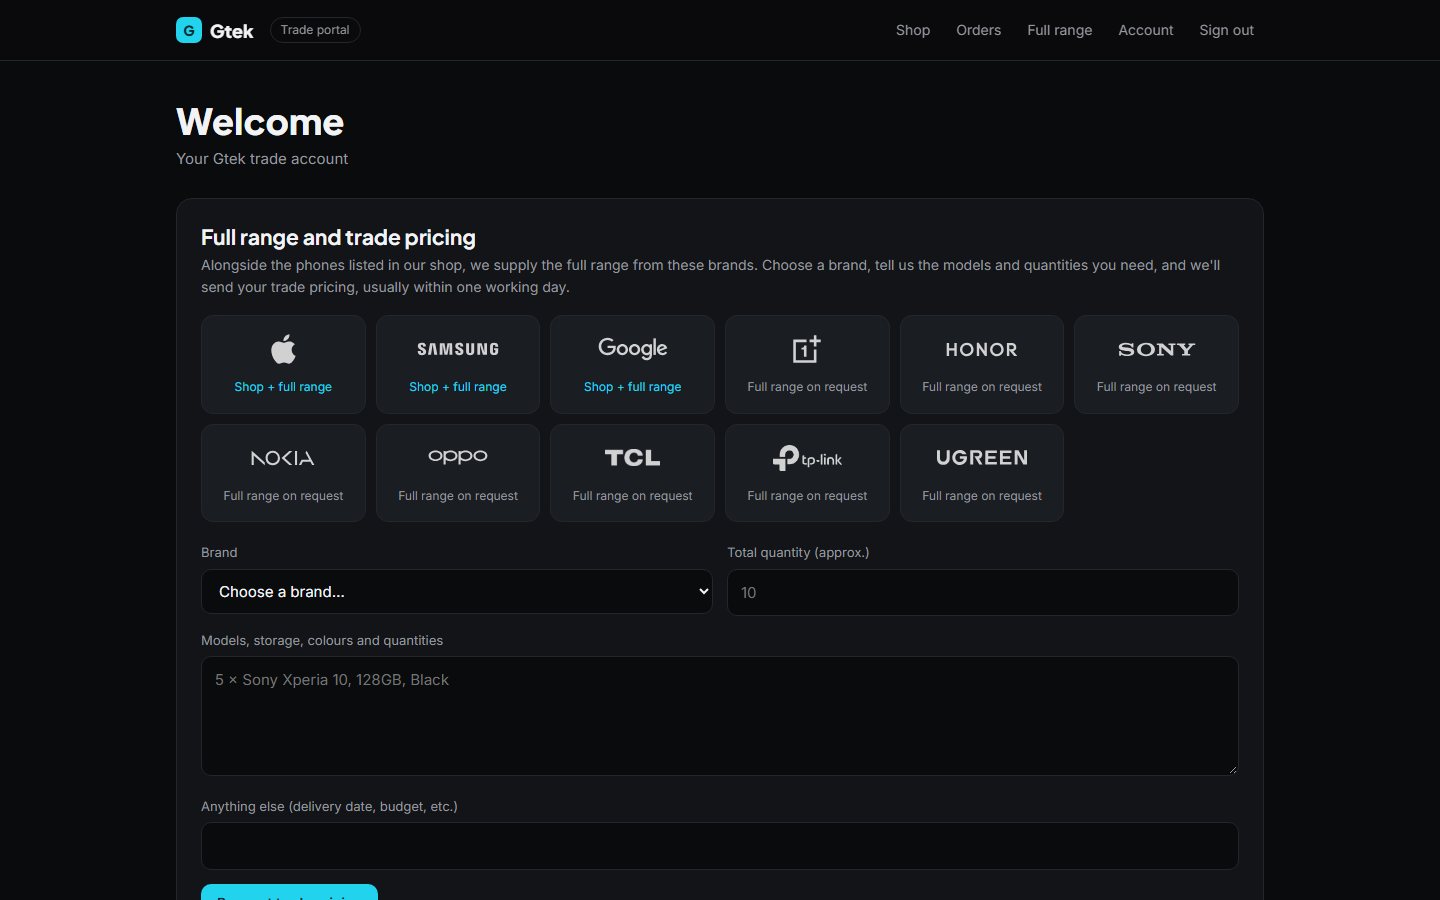Click the Welcome heading
Screen dimensions: 1440x900
click(x=260, y=122)
